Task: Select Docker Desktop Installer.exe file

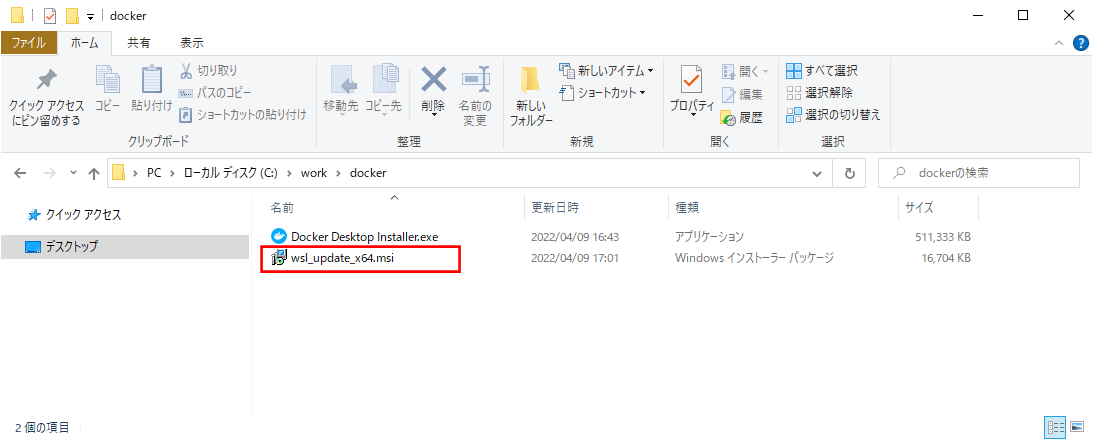Action: [364, 236]
